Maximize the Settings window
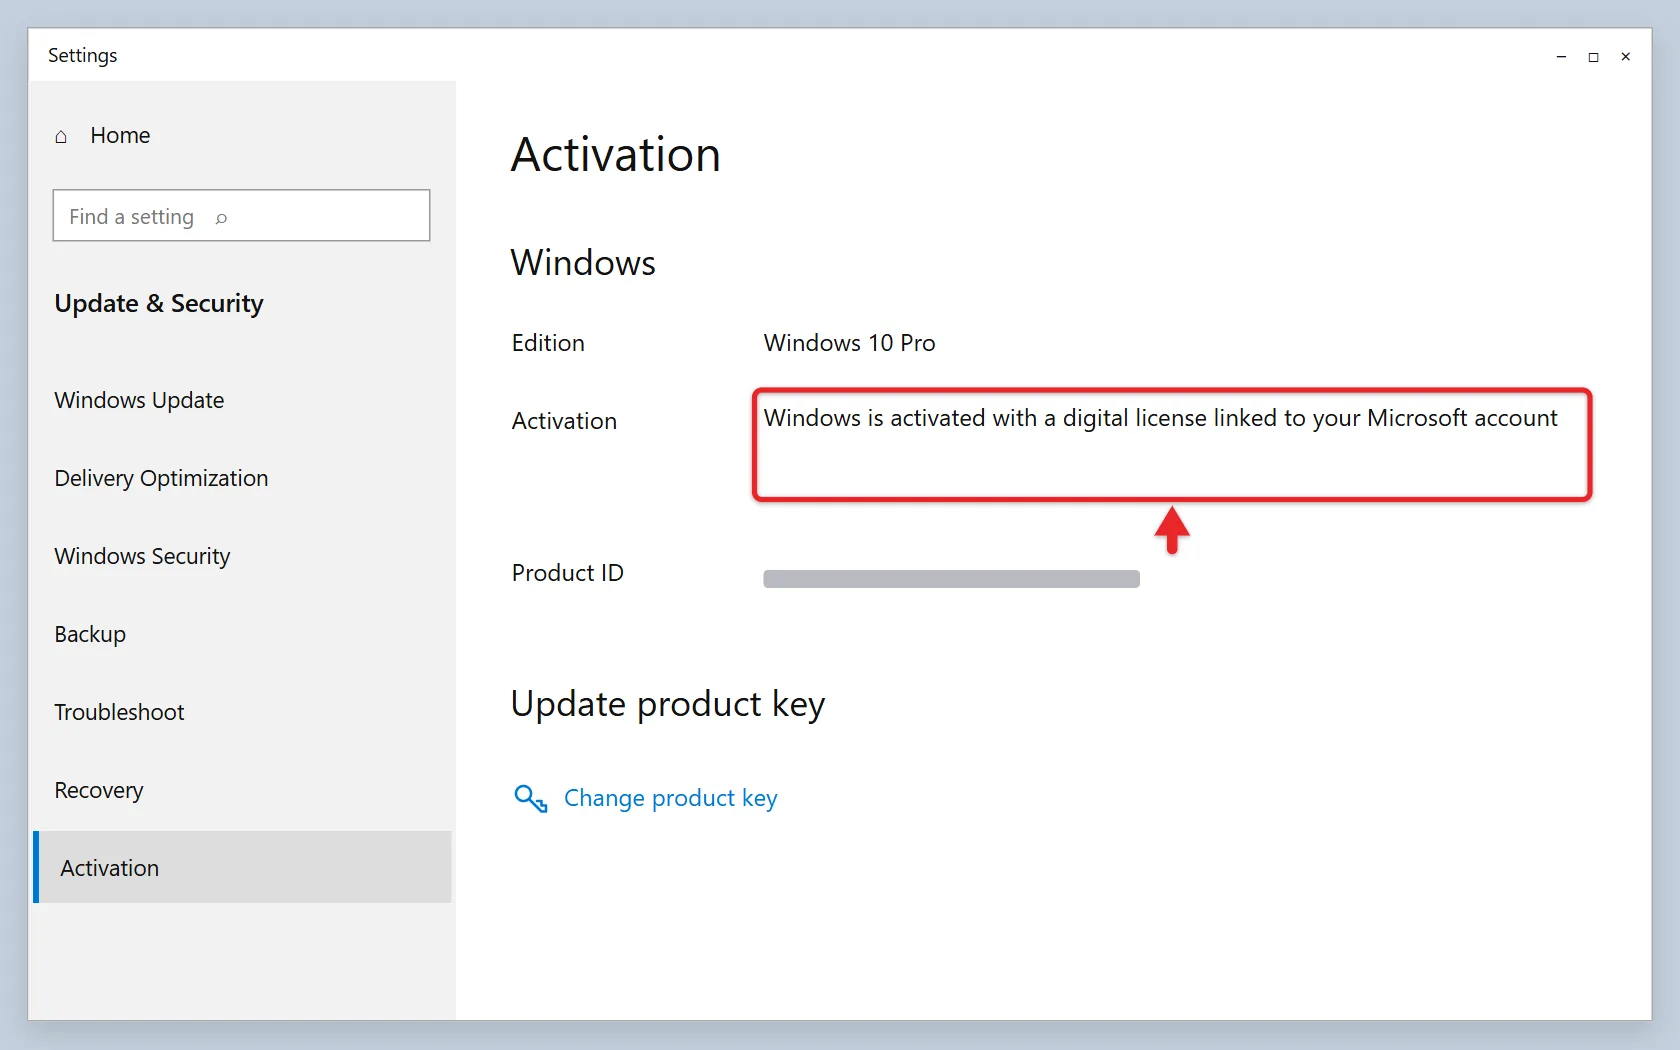This screenshot has height=1050, width=1680. coord(1593,57)
